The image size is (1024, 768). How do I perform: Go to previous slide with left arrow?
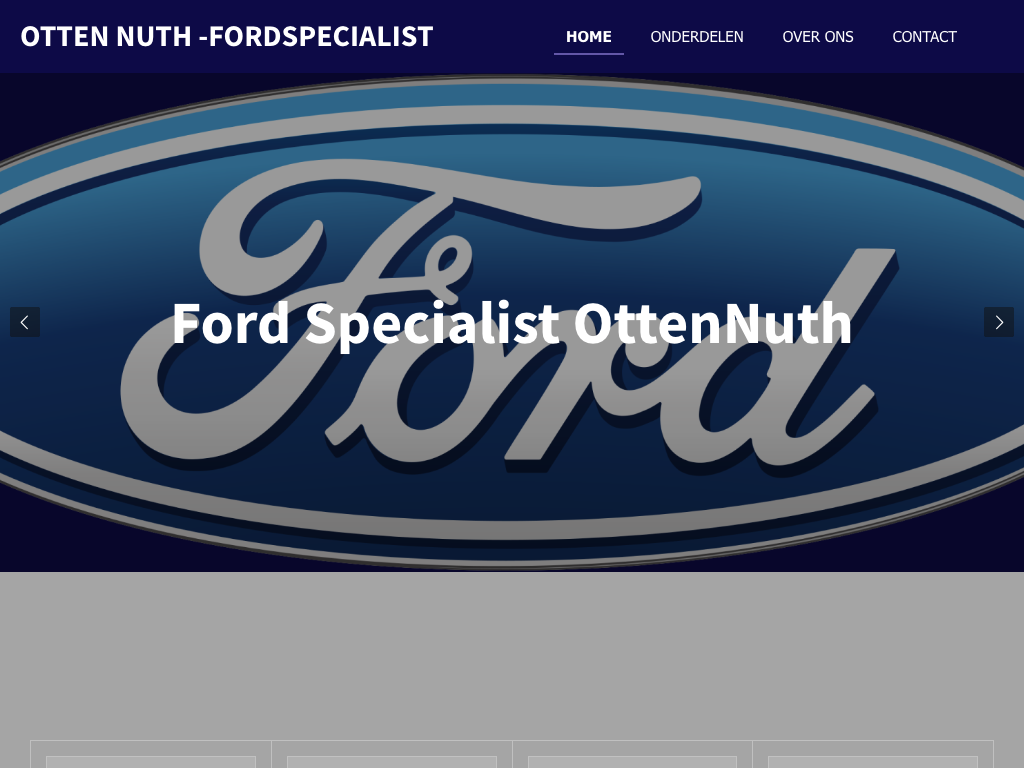point(25,322)
